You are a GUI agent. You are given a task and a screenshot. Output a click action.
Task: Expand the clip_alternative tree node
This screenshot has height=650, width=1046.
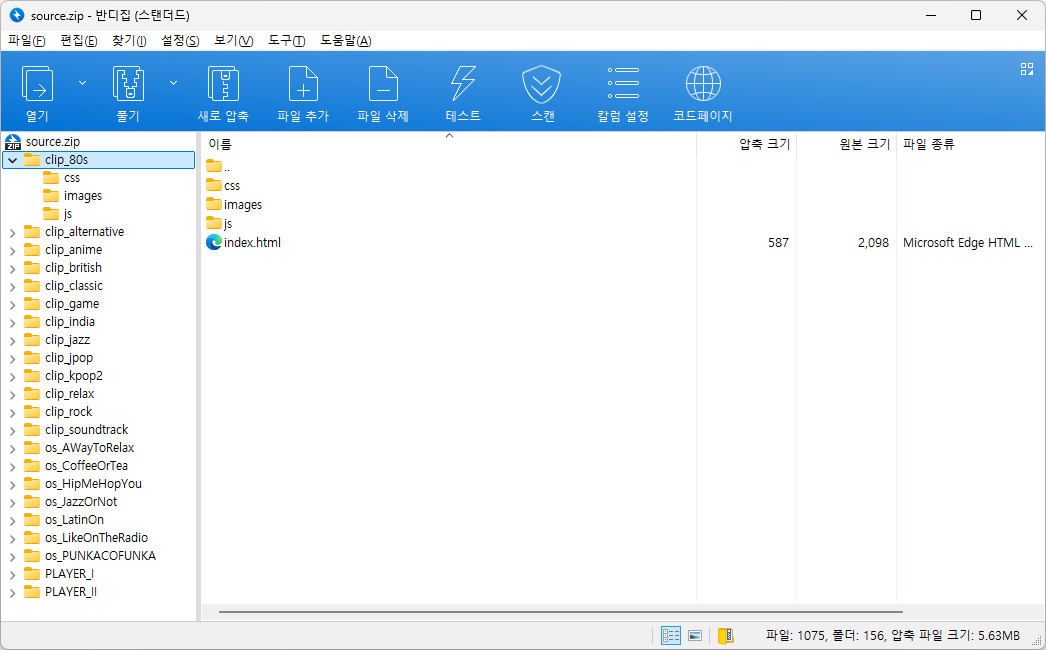(13, 232)
